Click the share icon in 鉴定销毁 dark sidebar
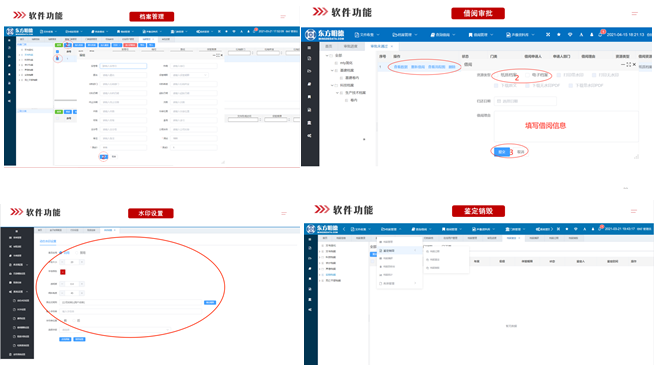Viewport: 654px width, 366px height. (309, 310)
